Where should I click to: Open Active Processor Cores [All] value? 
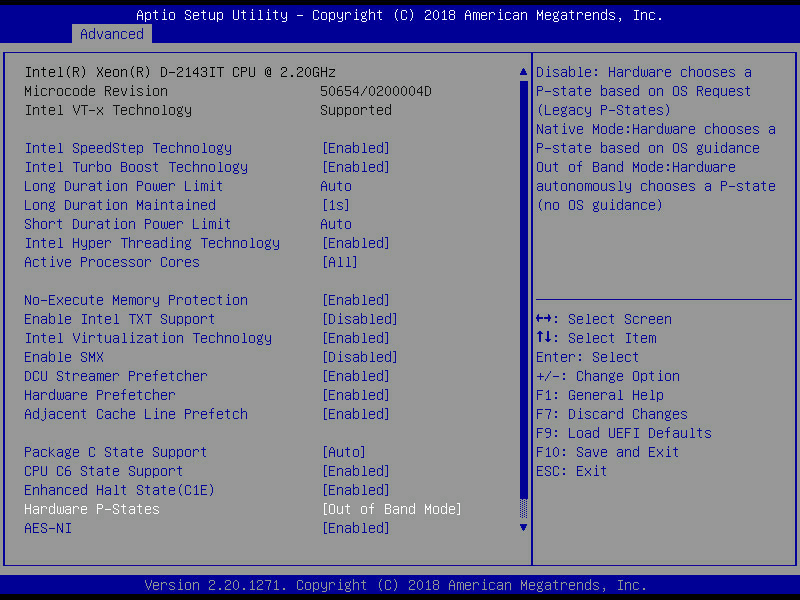[340, 262]
